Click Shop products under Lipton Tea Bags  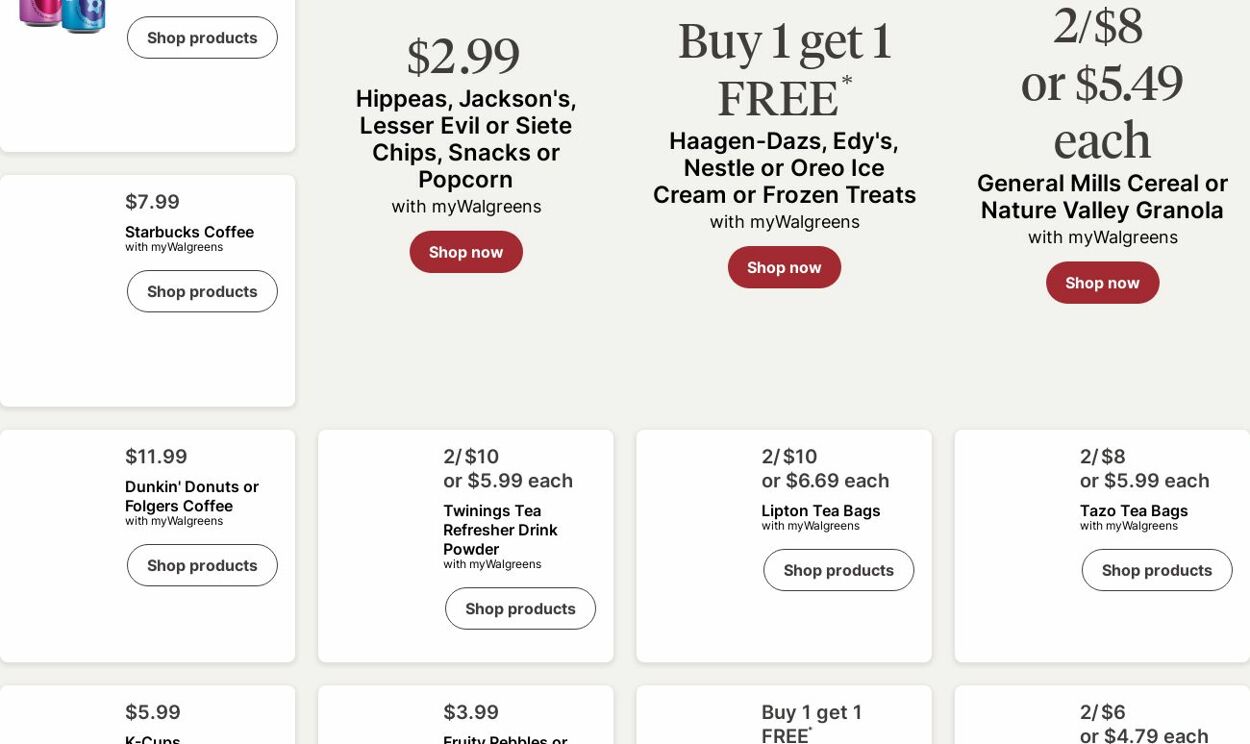[838, 571]
